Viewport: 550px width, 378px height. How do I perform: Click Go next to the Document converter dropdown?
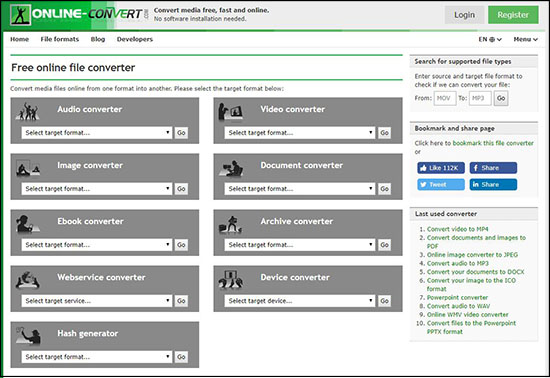click(384, 189)
